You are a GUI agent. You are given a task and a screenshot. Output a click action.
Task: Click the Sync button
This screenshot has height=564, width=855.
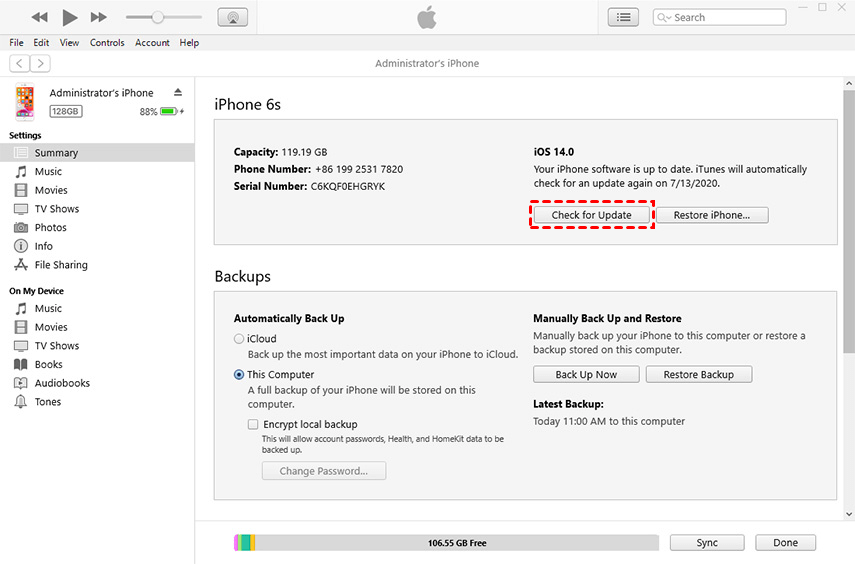(x=707, y=543)
